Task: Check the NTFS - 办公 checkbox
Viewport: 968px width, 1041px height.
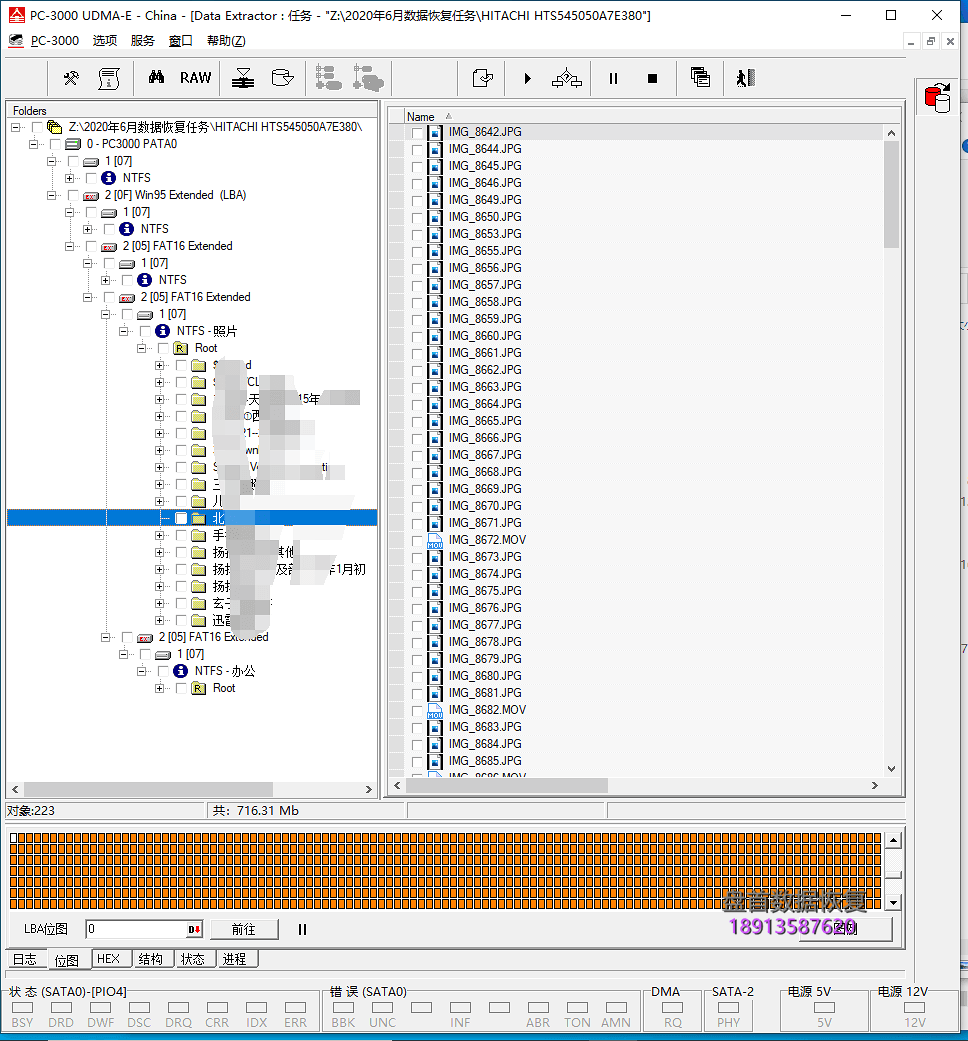Action: (163, 671)
